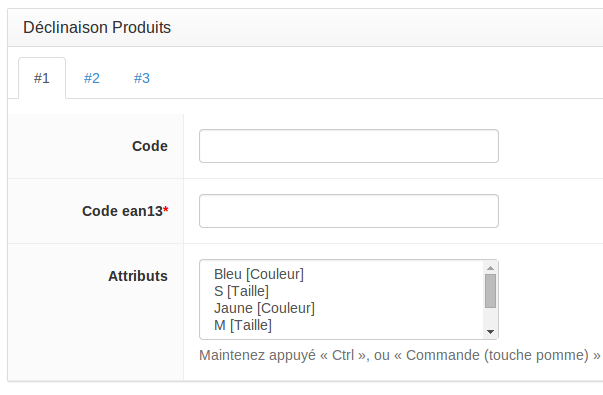This screenshot has width=603, height=395.
Task: Open the #3 declination tab
Action: coord(142,78)
